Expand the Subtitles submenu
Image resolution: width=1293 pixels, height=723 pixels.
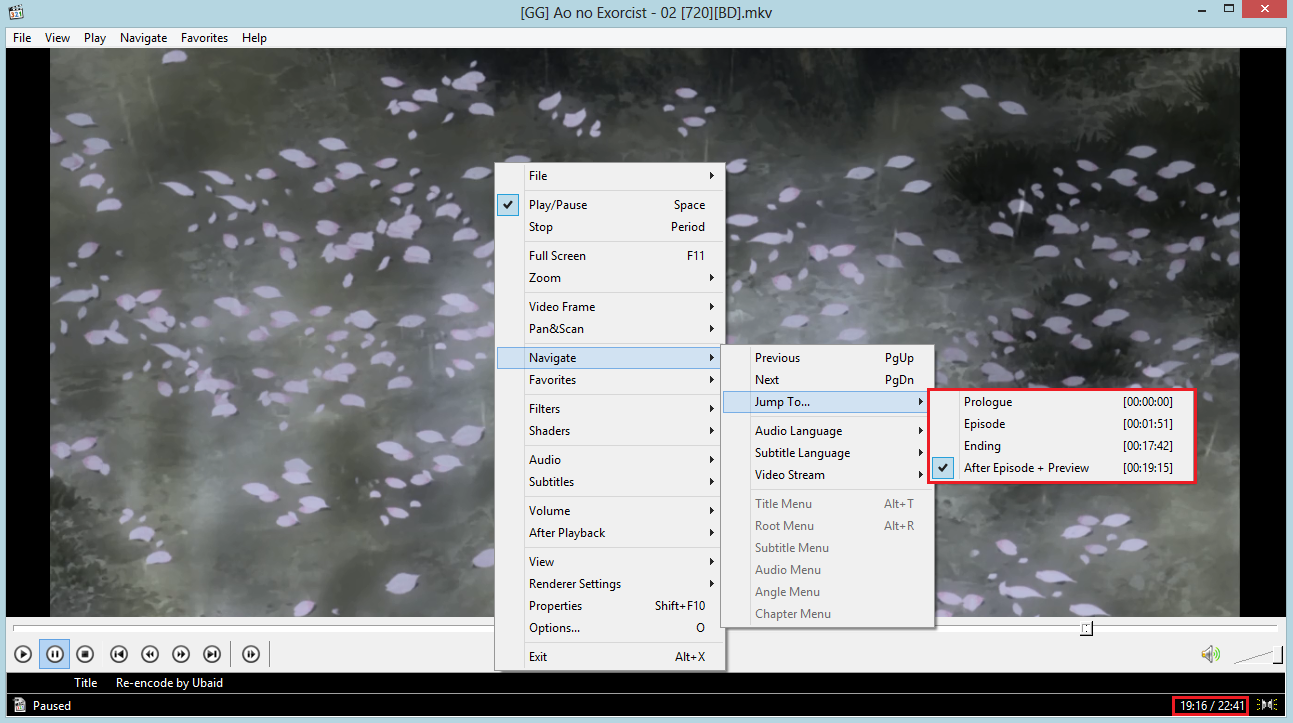pos(611,482)
